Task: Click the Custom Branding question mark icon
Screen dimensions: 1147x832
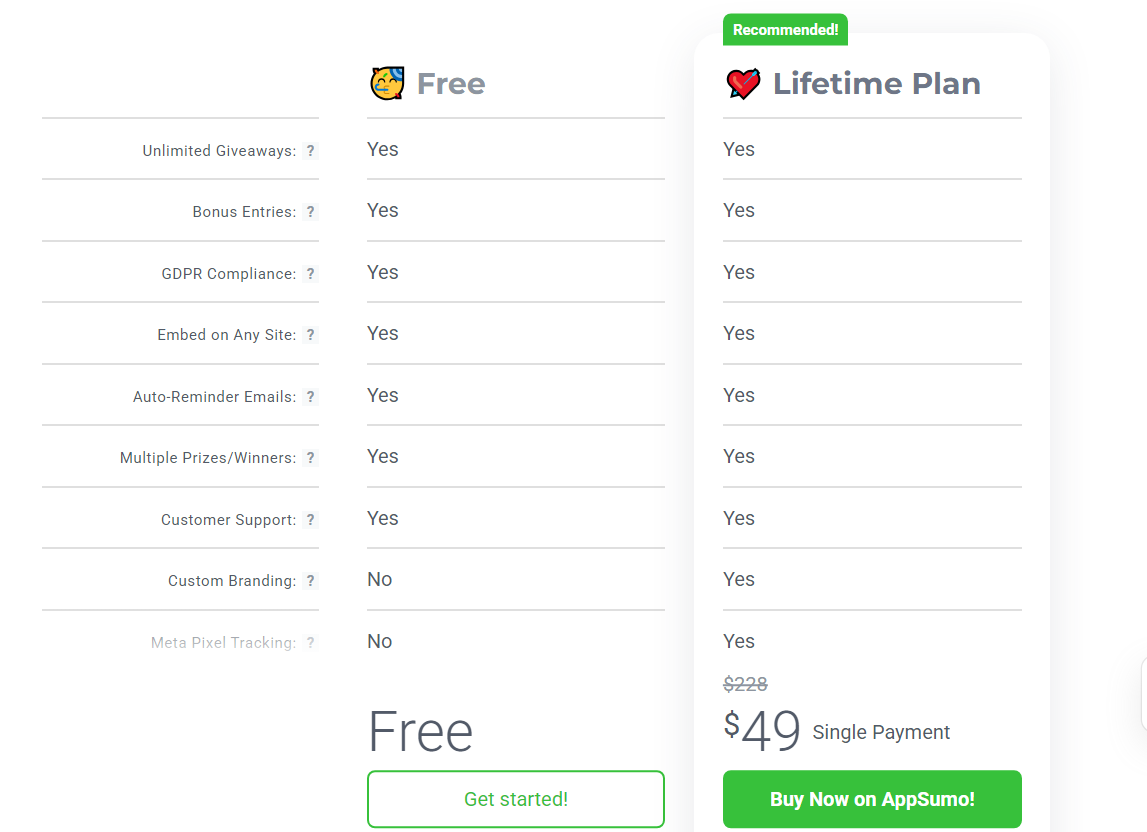Action: pos(310,581)
